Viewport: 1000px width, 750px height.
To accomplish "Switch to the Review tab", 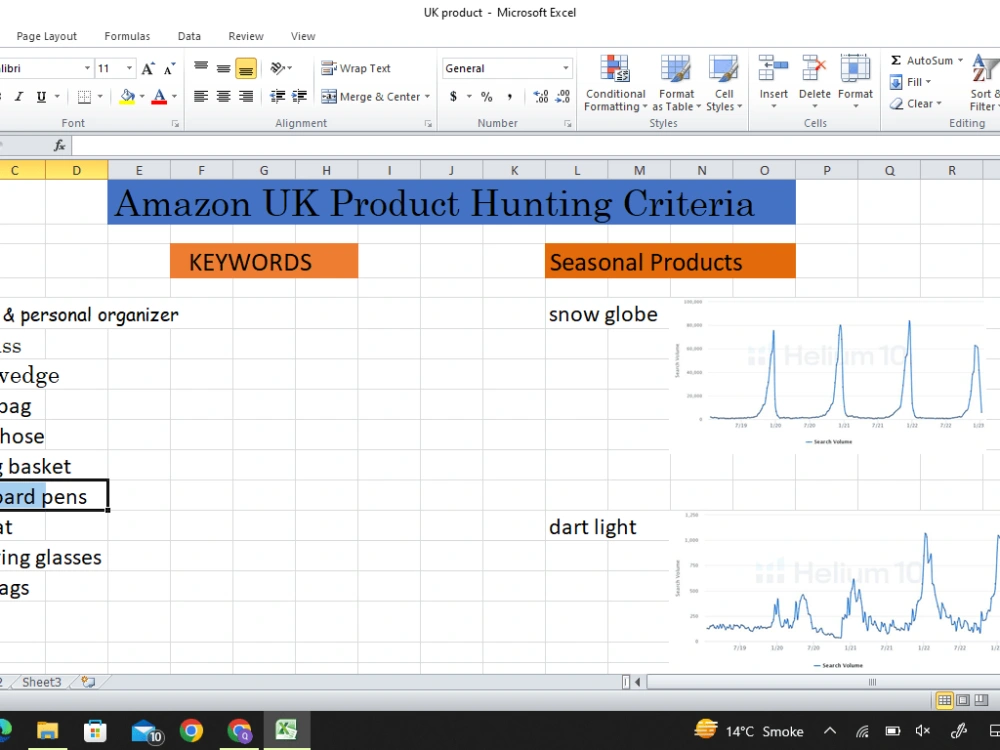I will point(246,36).
